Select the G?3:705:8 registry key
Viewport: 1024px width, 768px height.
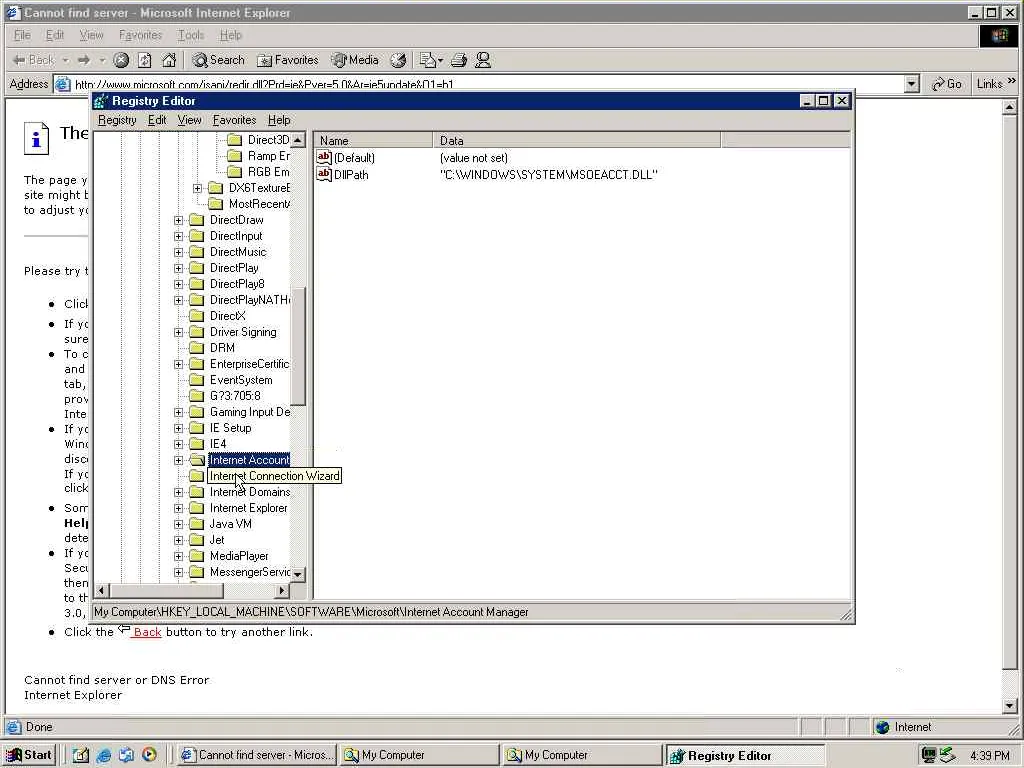tap(234, 396)
